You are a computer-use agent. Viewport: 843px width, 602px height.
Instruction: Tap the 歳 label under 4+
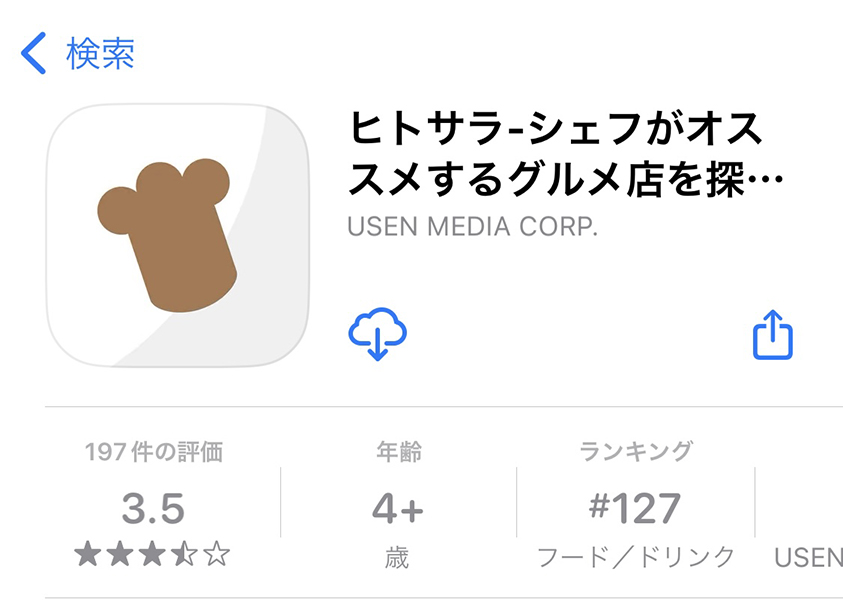coord(397,557)
